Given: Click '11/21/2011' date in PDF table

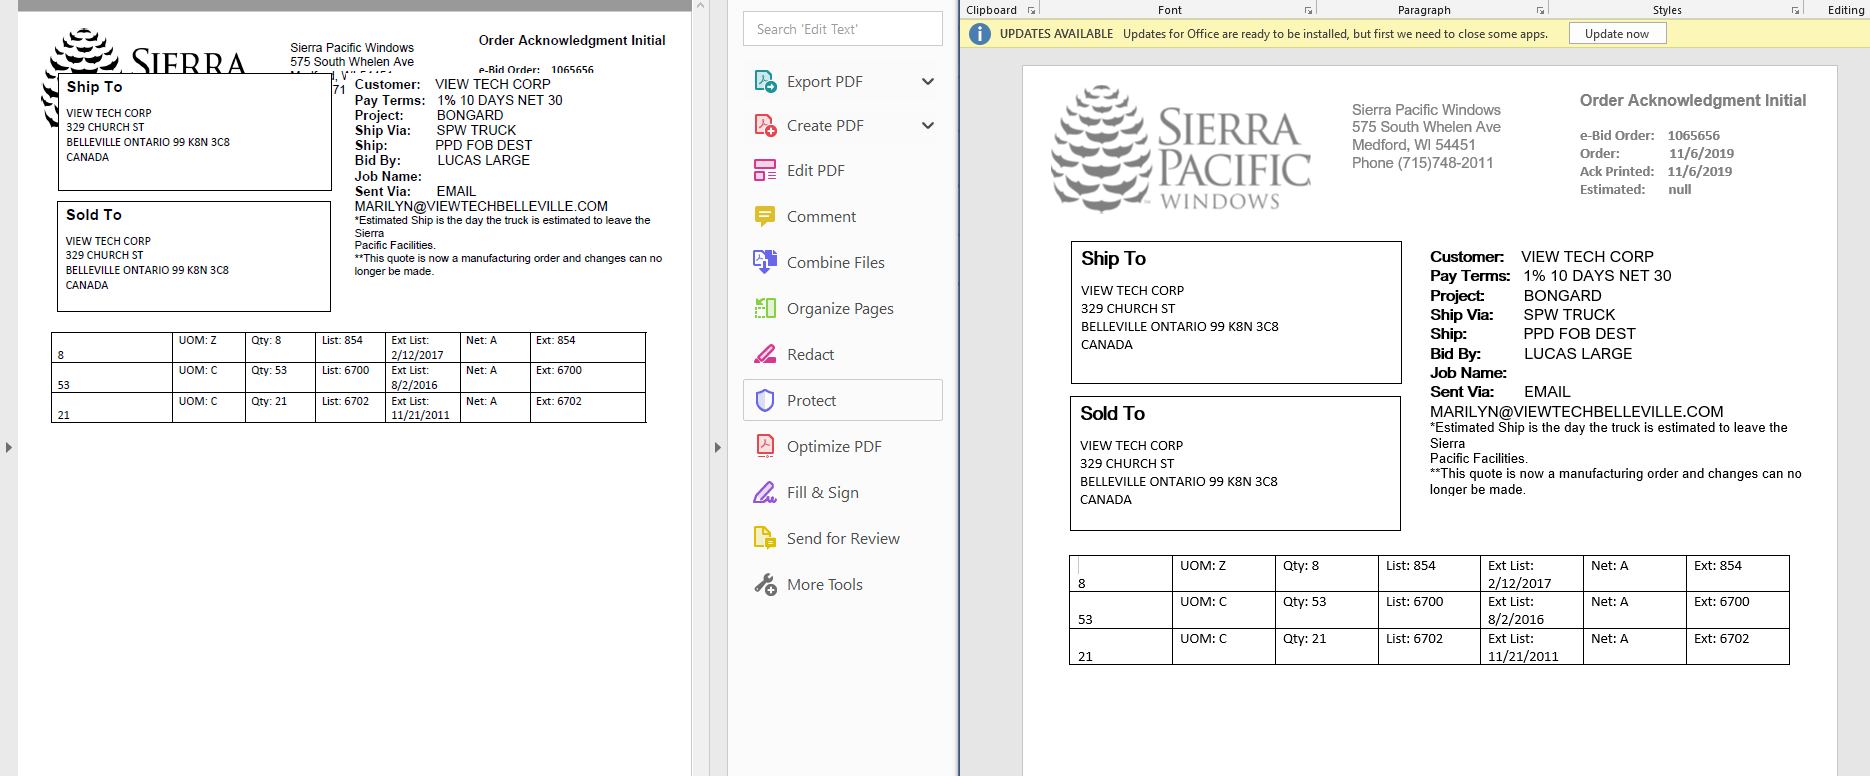Looking at the screenshot, I should 420,415.
